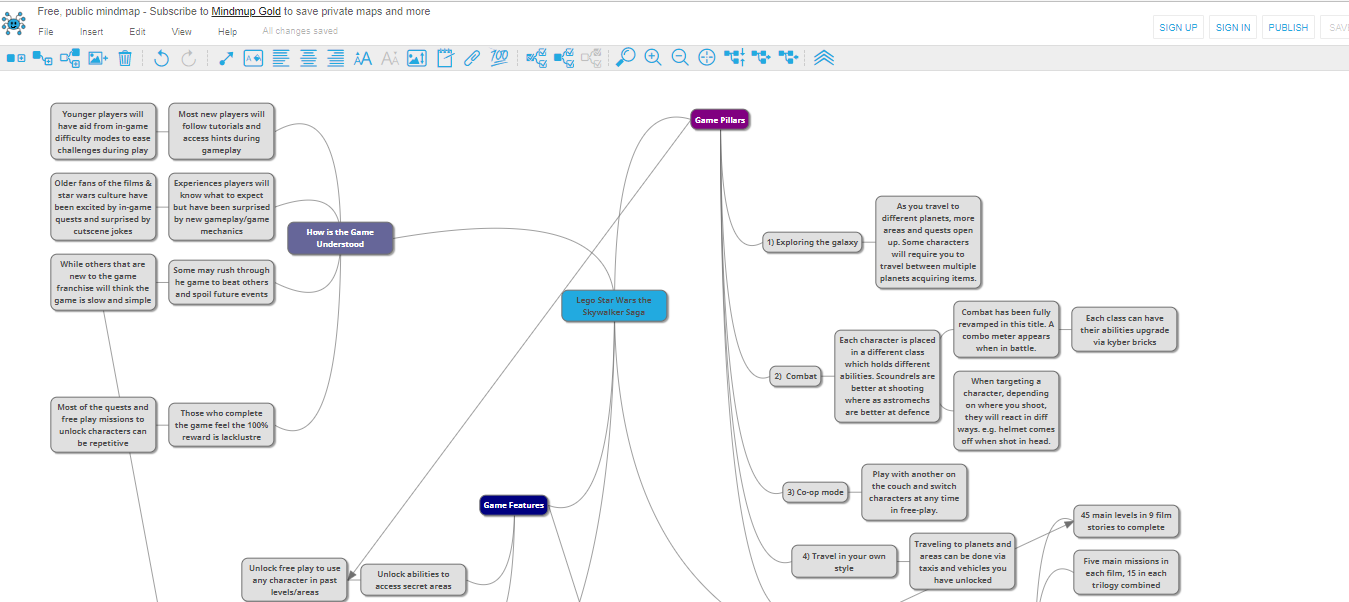Select the Play with another on couch node
1349x602 pixels.
click(915, 492)
